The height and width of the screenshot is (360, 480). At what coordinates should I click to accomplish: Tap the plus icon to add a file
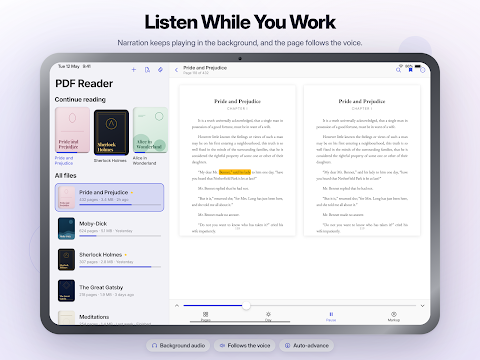134,70
